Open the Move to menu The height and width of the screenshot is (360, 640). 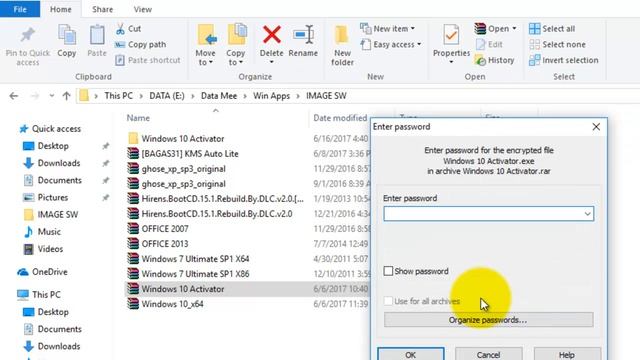click(205, 45)
